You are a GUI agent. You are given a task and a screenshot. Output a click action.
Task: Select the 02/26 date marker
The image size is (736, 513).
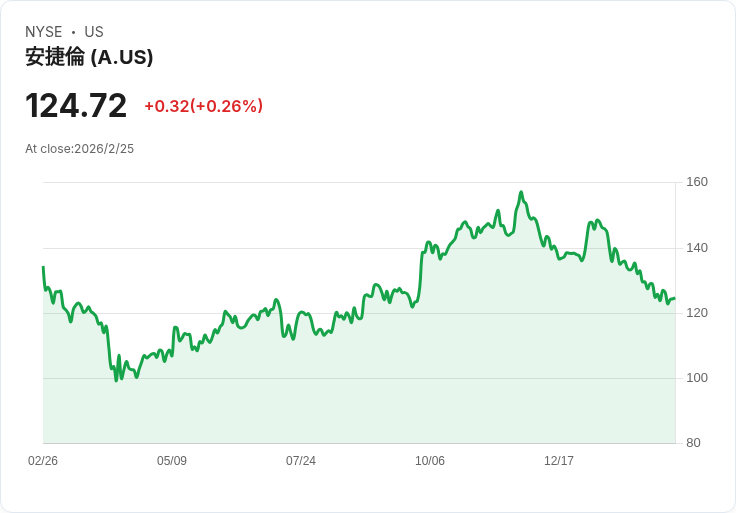coord(43,461)
